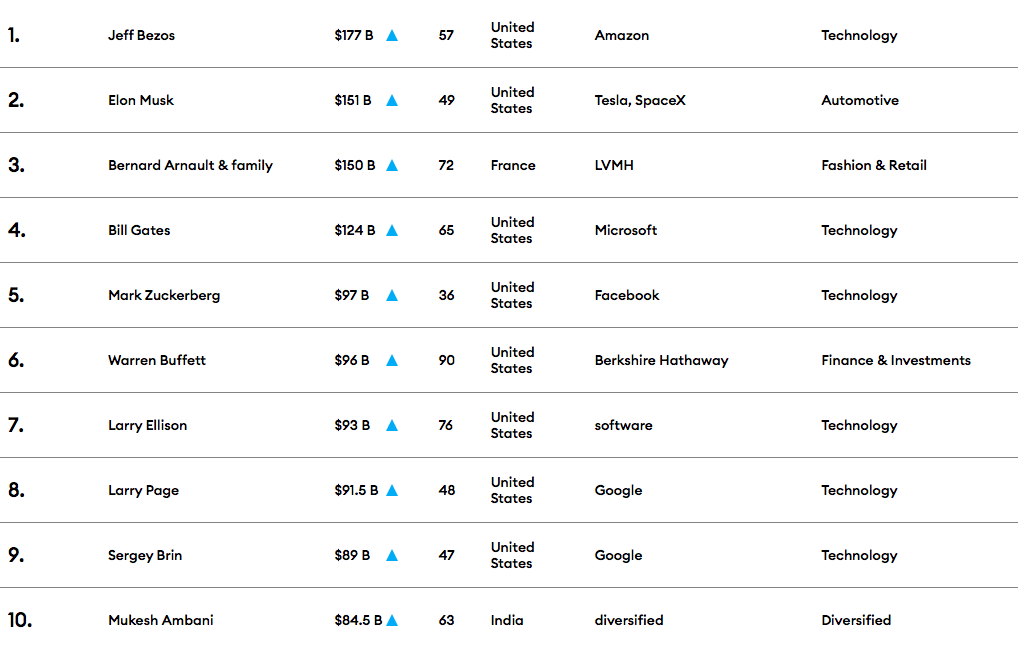Click the Fashion & Retail industry label
Screen dimensions: 1018x652
(873, 166)
